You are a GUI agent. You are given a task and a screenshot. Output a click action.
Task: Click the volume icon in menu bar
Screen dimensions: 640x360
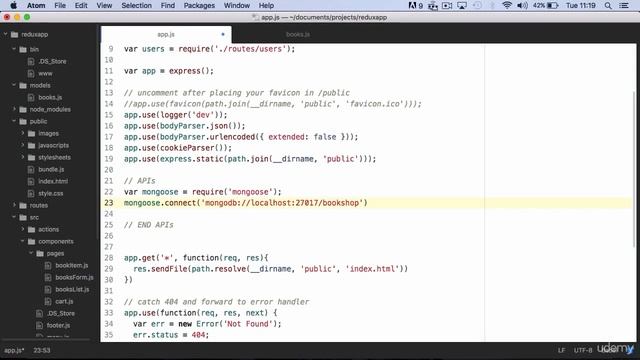(522, 5)
